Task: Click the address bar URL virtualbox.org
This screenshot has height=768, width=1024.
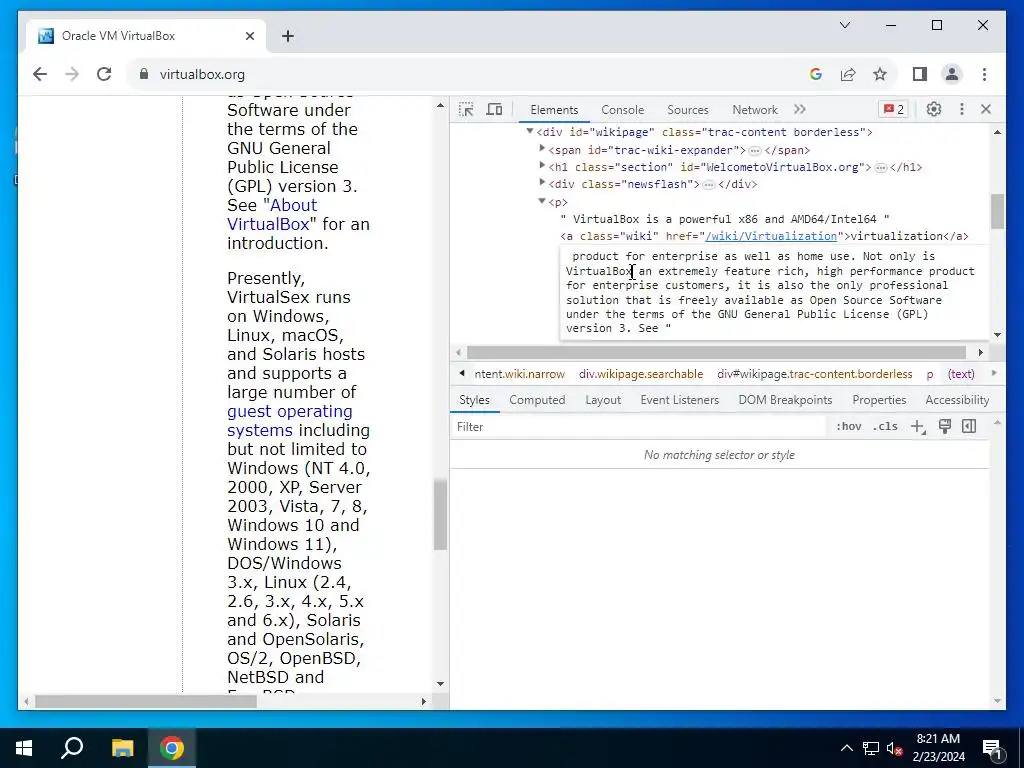Action: click(x=202, y=74)
